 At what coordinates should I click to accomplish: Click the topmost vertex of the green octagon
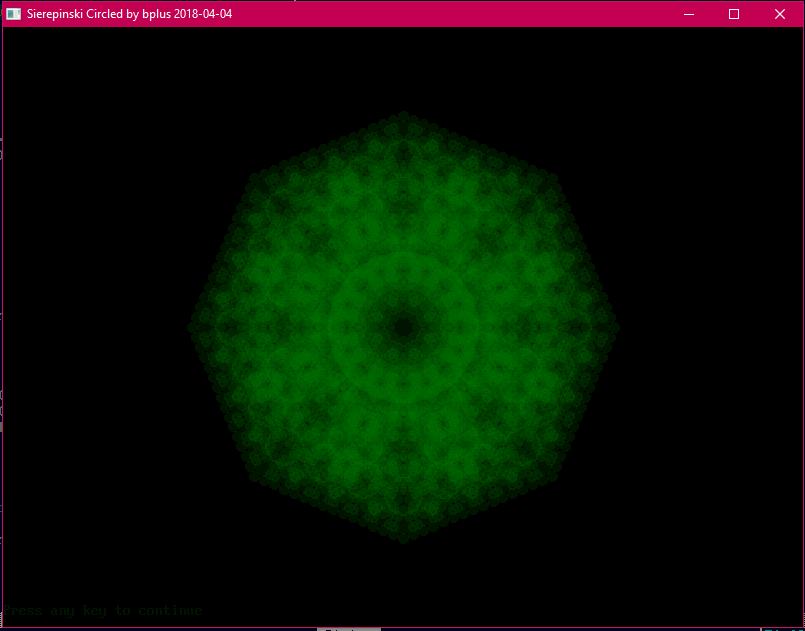pyautogui.click(x=404, y=114)
